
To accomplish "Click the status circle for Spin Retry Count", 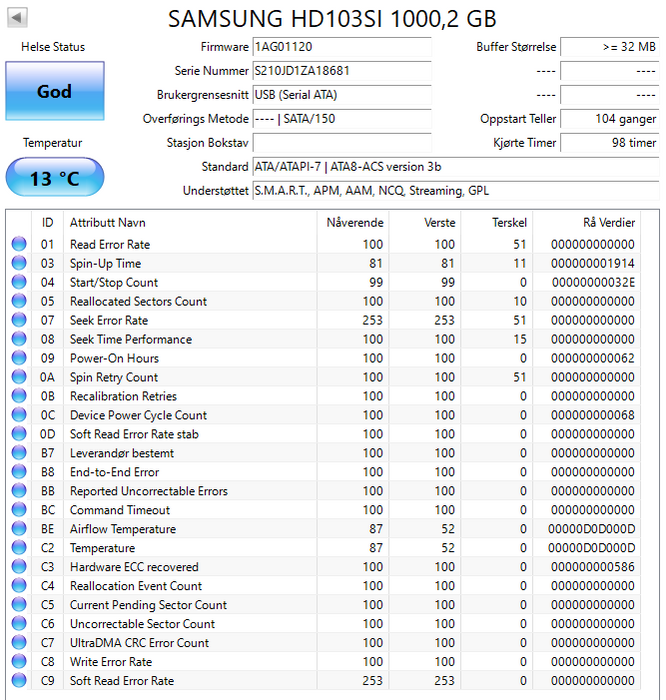I will pos(19,377).
